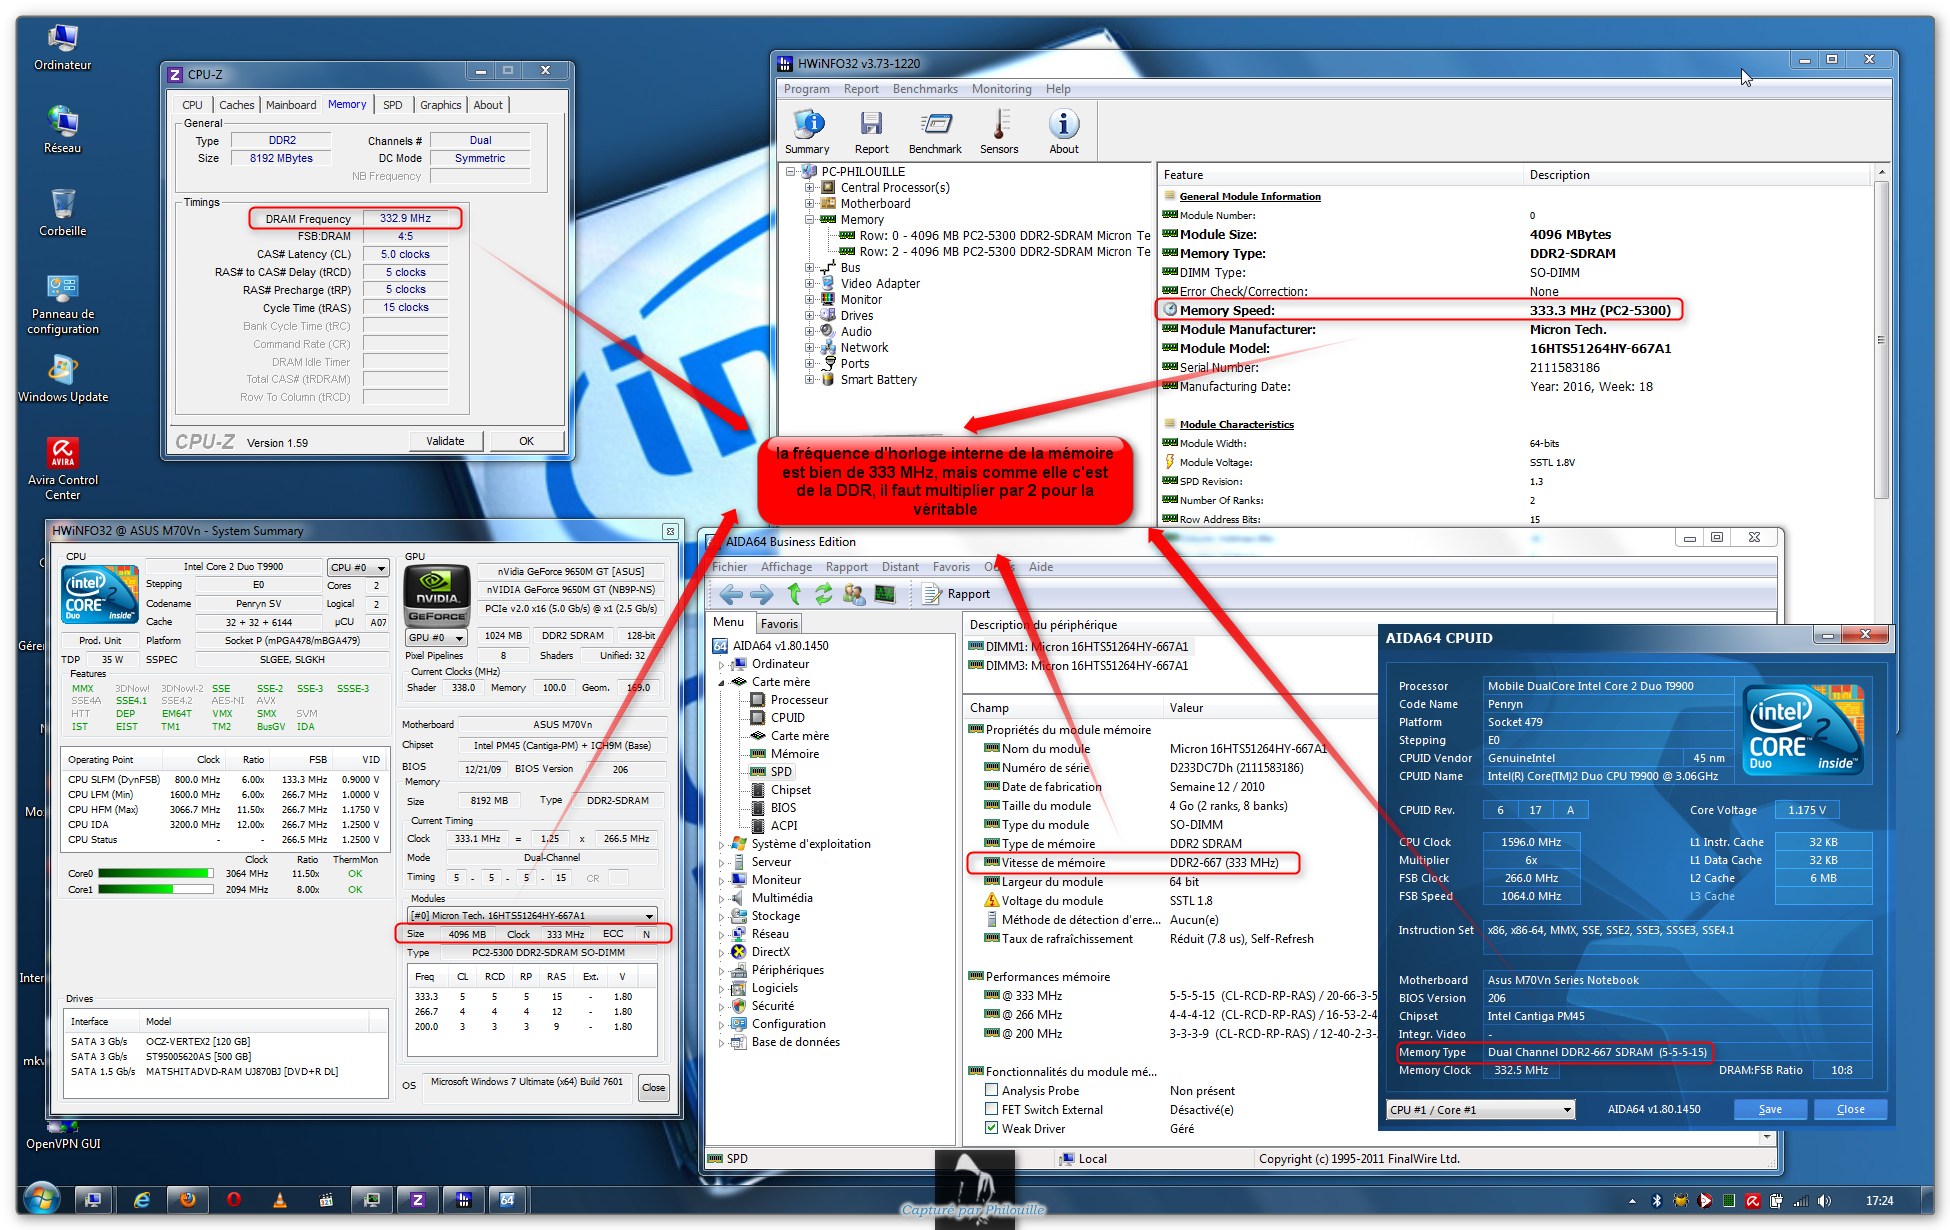Toggle the Analysis Probe checkbox
This screenshot has height=1230, width=1950.
(992, 1091)
